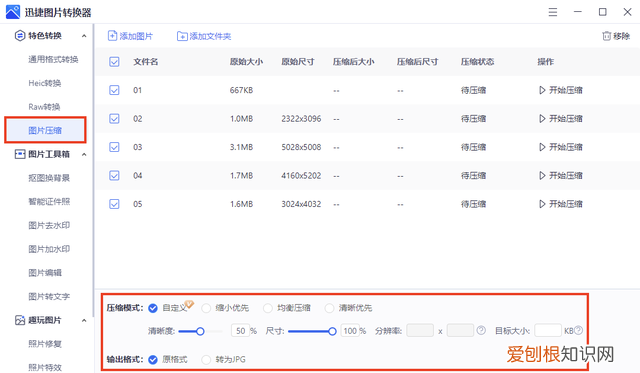Screen dimensions: 640x373
Task: Select 清晰优先 compression mode radio
Action: point(329,308)
